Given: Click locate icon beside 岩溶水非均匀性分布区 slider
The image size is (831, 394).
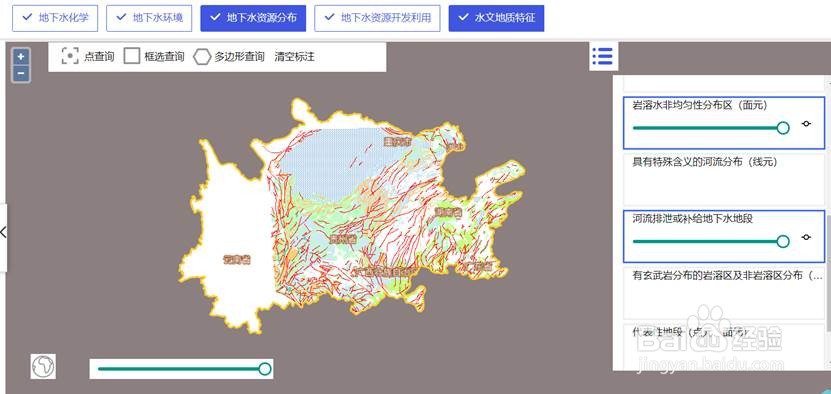Looking at the screenshot, I should click(806, 124).
